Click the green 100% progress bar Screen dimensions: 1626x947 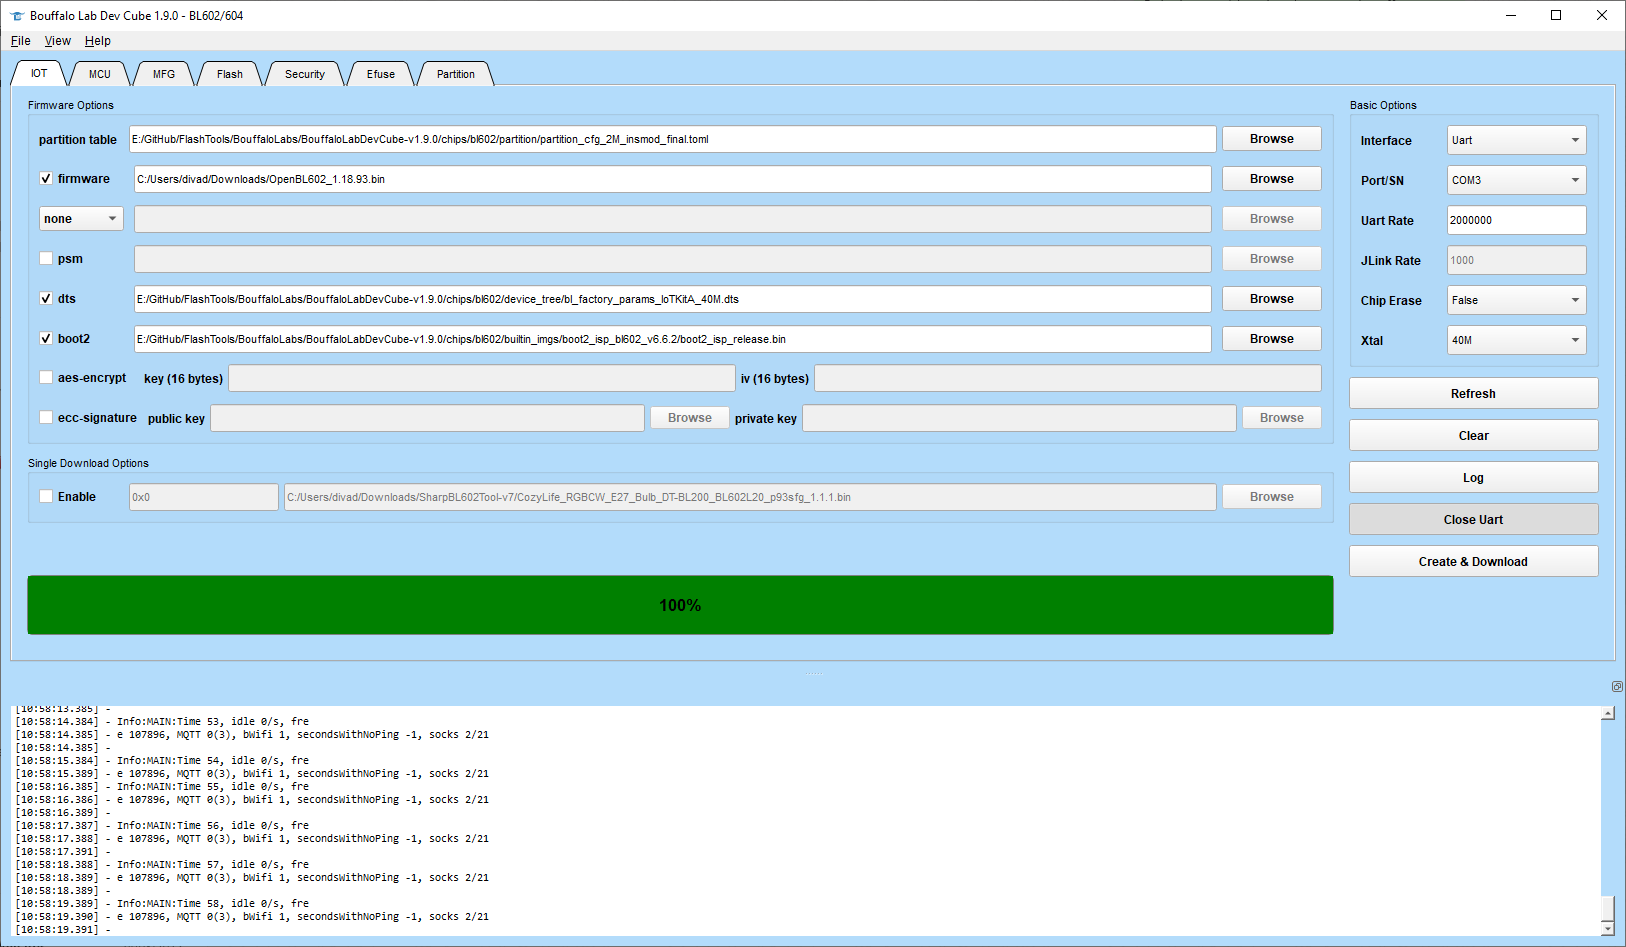(x=680, y=605)
